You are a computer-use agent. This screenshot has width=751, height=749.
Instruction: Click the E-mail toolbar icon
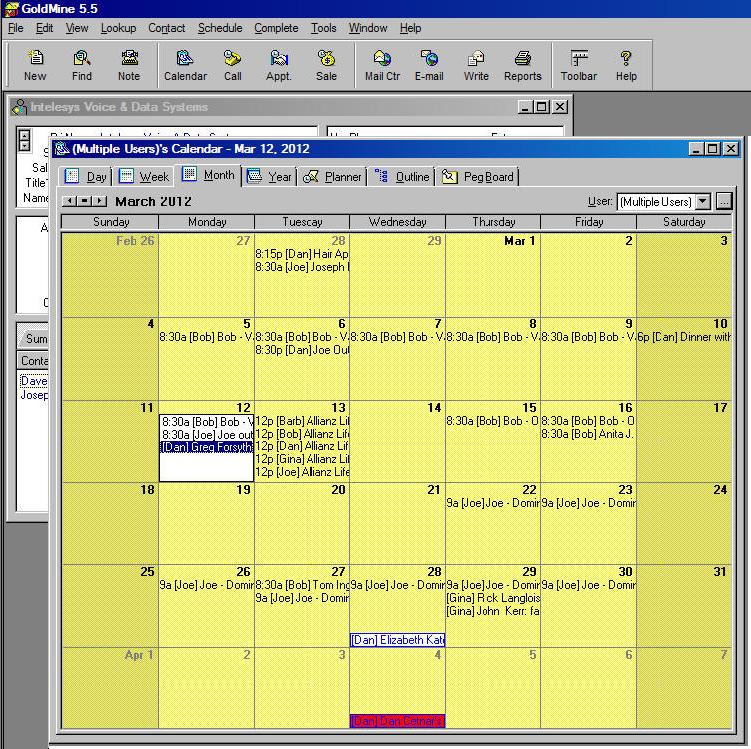429,65
